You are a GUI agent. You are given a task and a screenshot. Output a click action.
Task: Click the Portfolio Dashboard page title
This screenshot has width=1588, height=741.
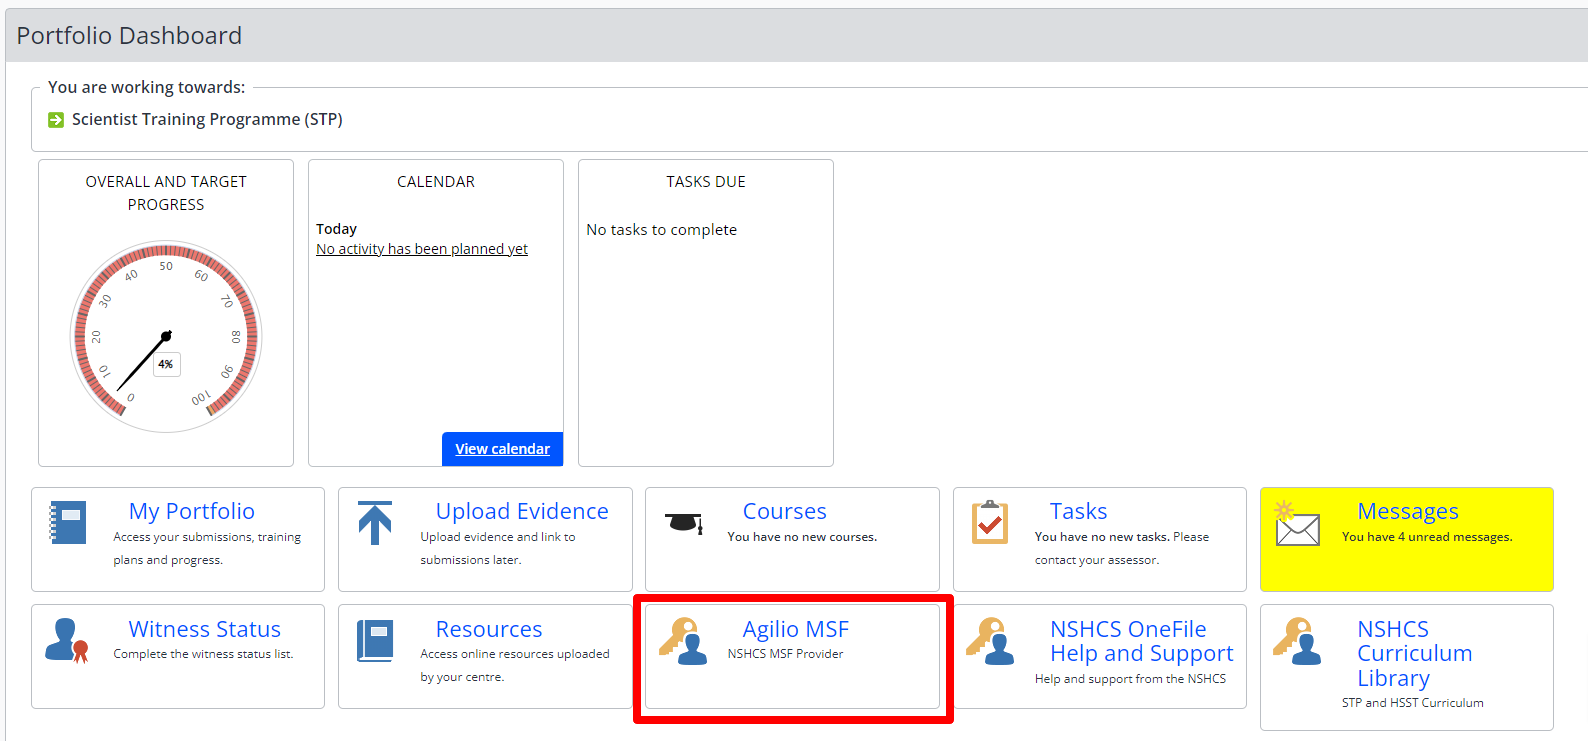[x=129, y=36]
